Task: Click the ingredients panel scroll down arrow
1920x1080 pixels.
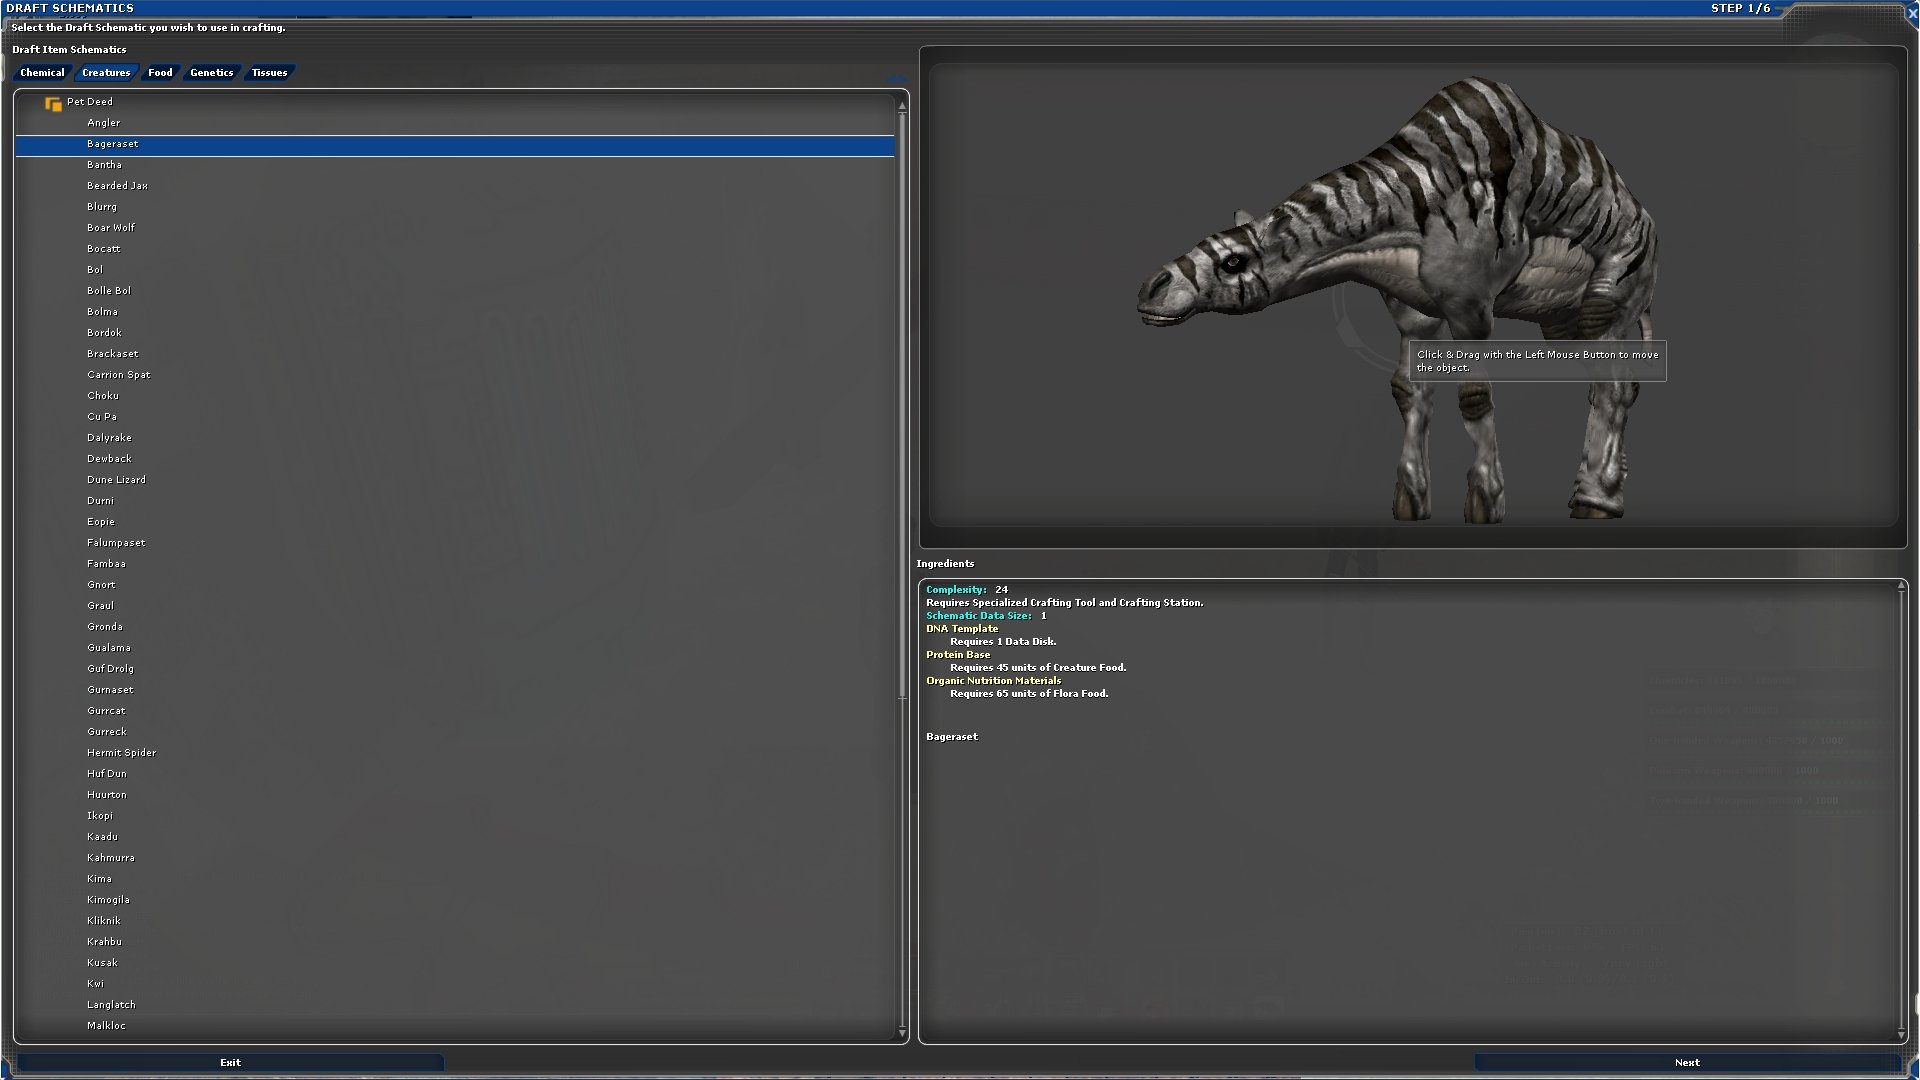Action: [x=1901, y=1035]
